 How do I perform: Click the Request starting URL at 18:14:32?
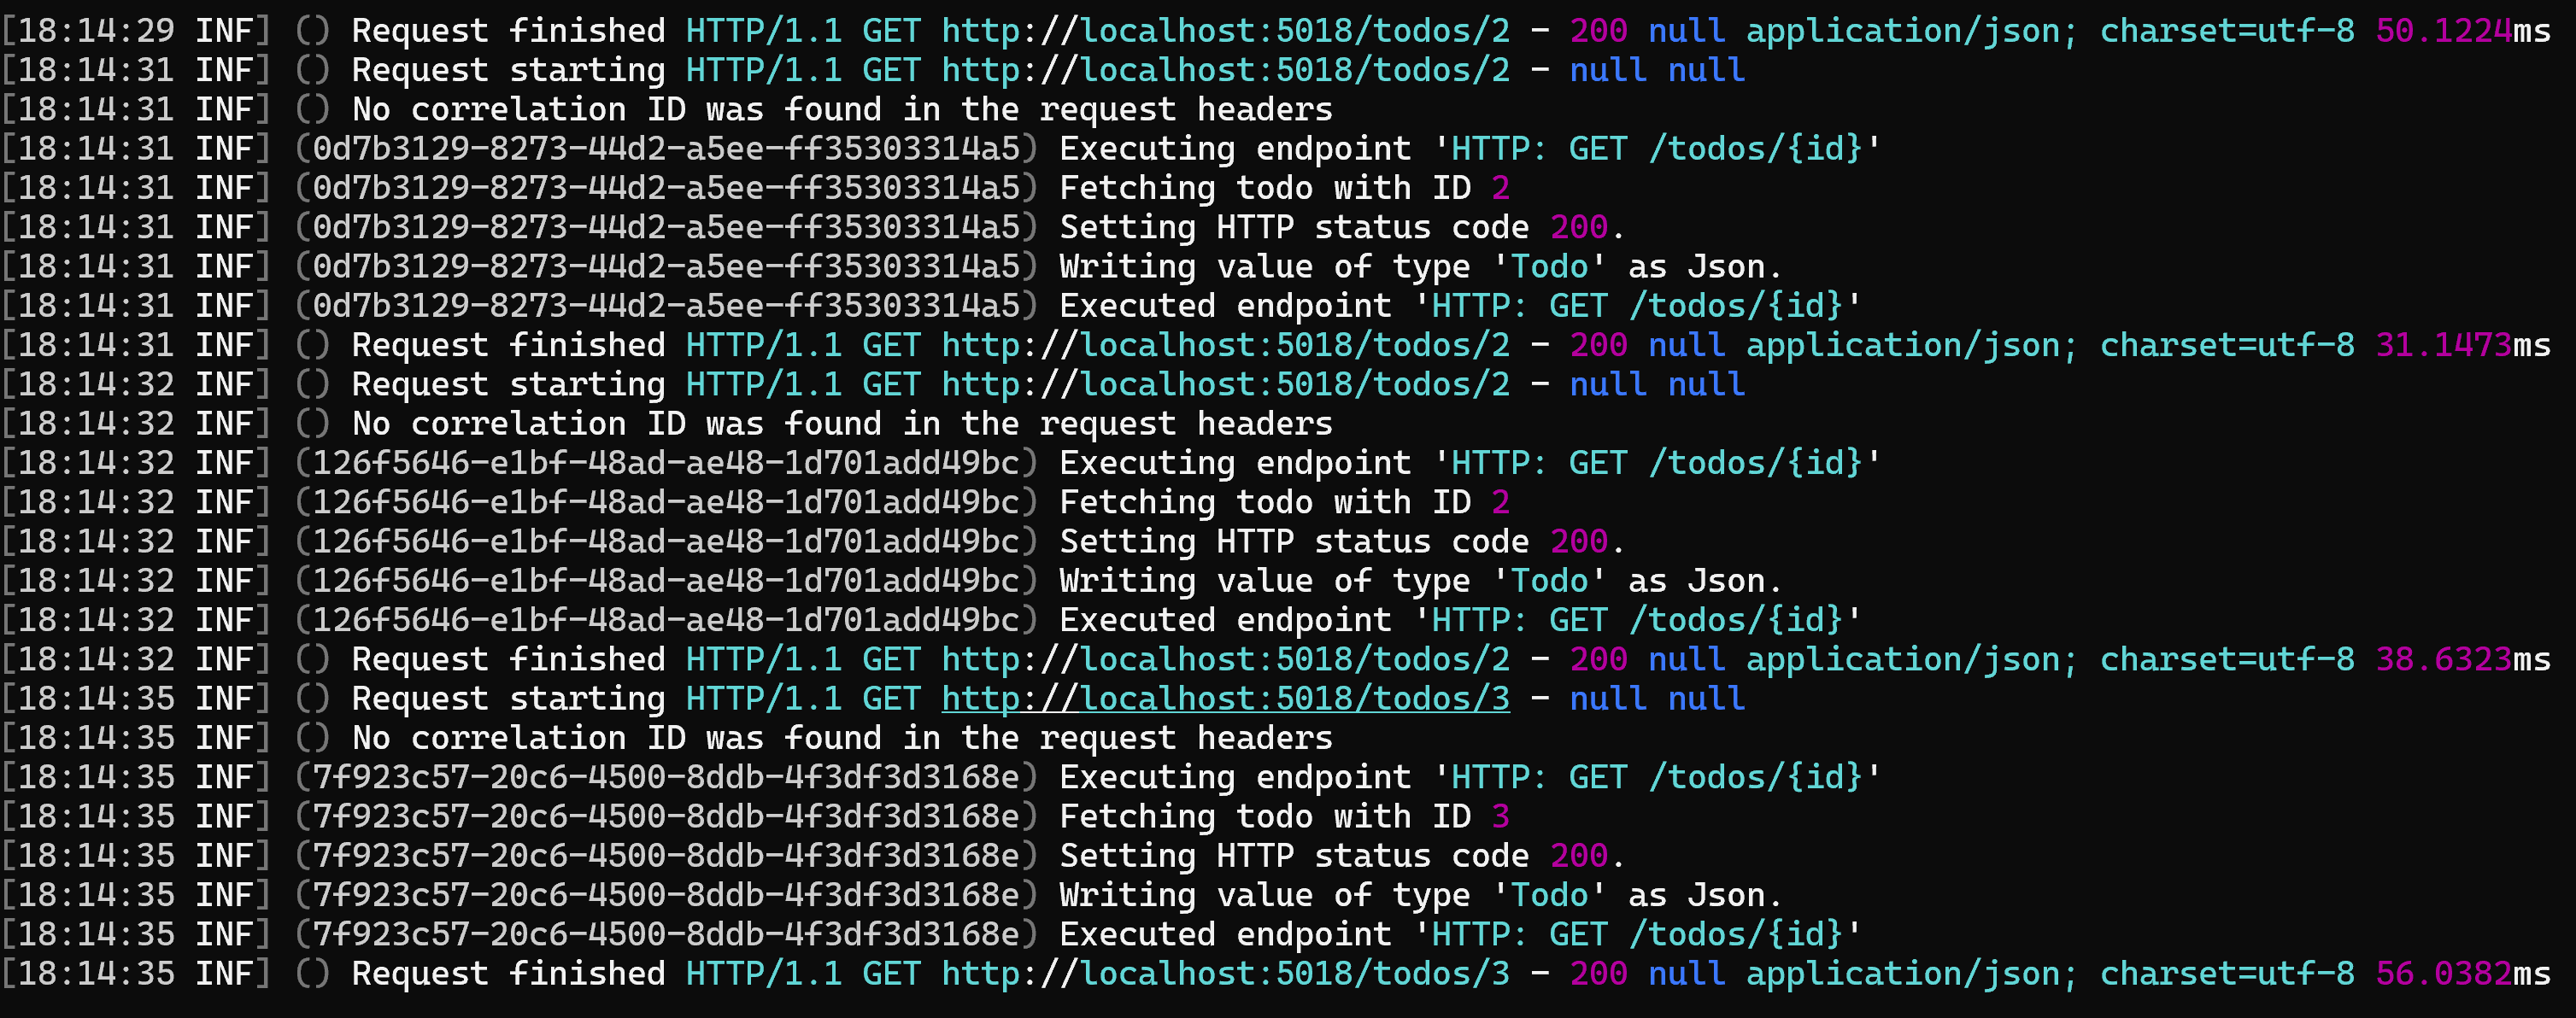pyautogui.click(x=1225, y=384)
